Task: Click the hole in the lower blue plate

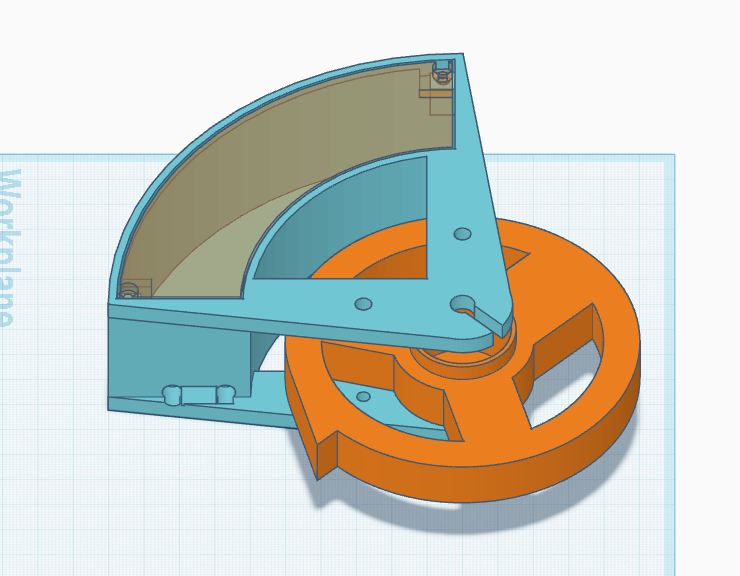Action: [x=363, y=397]
